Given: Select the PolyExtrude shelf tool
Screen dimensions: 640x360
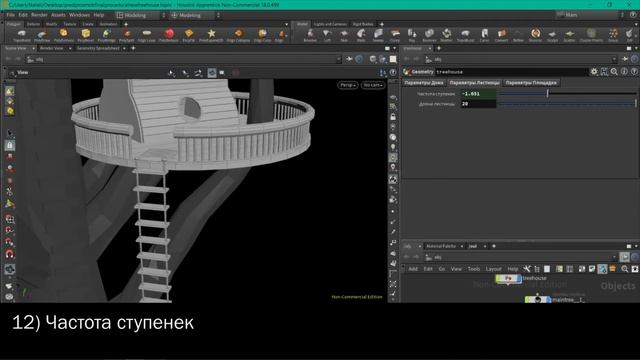Looking at the screenshot, I should (x=64, y=35).
